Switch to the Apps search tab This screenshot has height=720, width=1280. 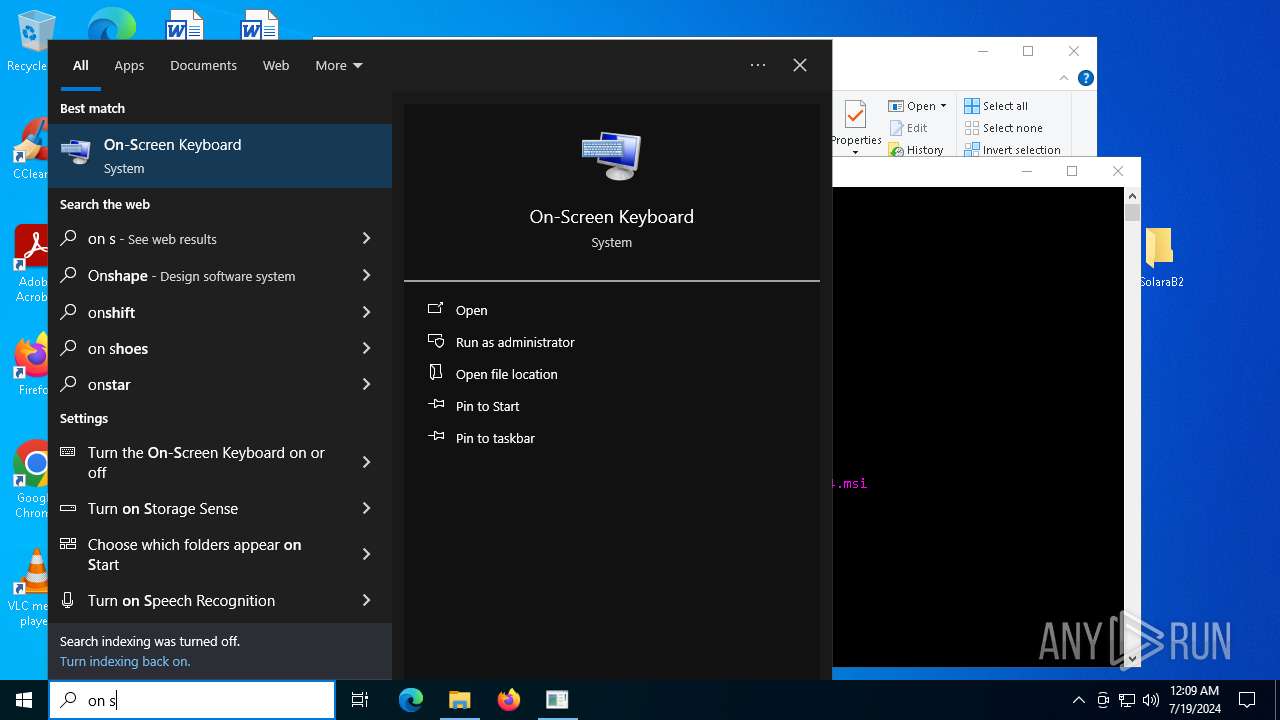(x=129, y=65)
